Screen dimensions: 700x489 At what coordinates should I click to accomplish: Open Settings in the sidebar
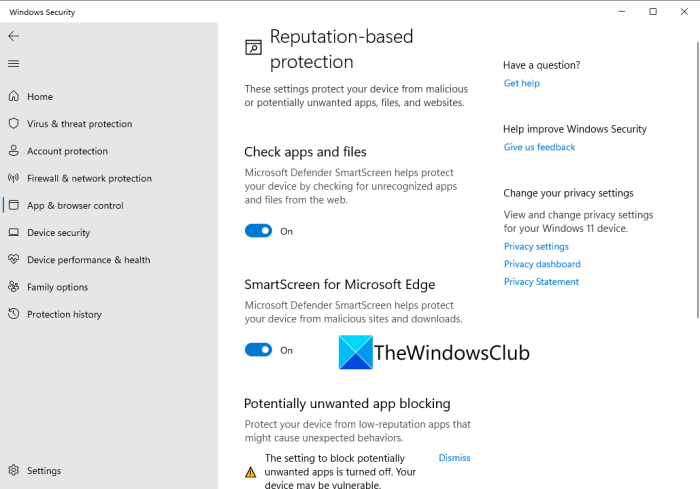coord(43,470)
